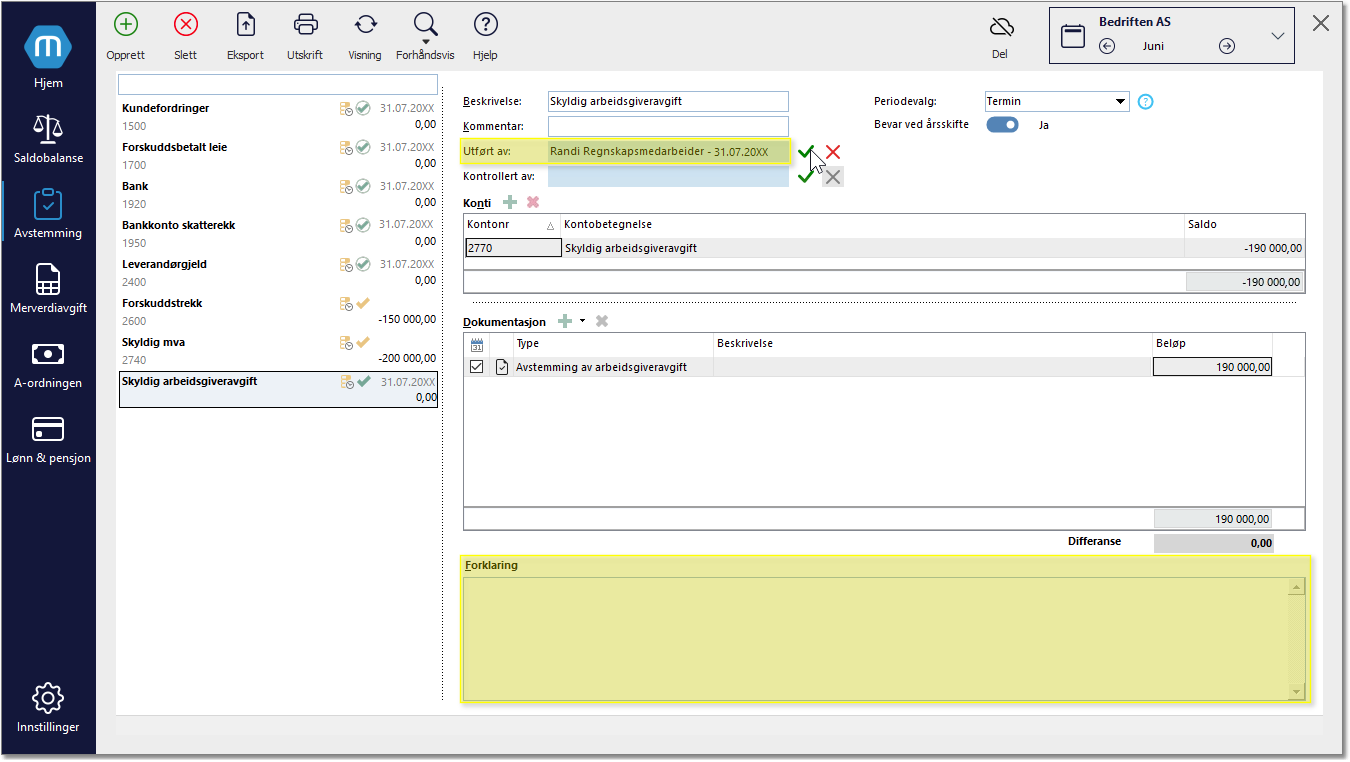Add documentation with Dokumentasjon plus icon
The height and width of the screenshot is (762, 1350).
pyautogui.click(x=565, y=321)
